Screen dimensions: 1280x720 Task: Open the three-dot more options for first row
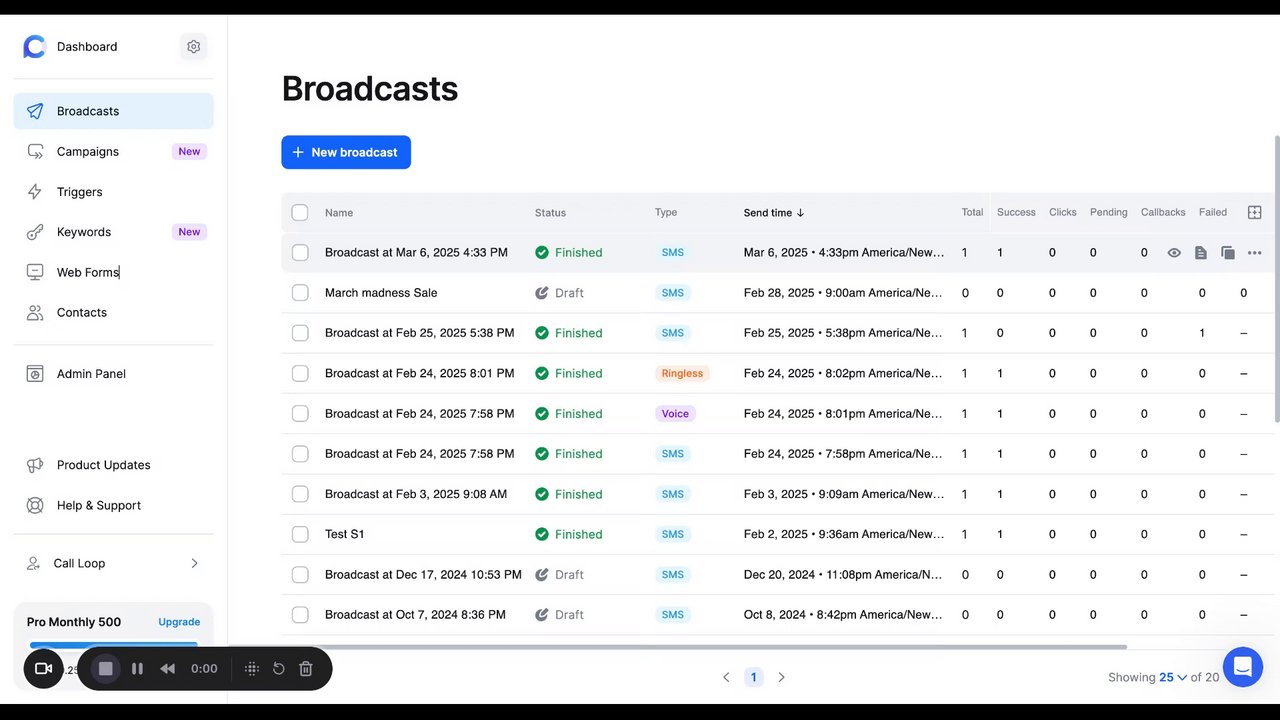point(1255,253)
